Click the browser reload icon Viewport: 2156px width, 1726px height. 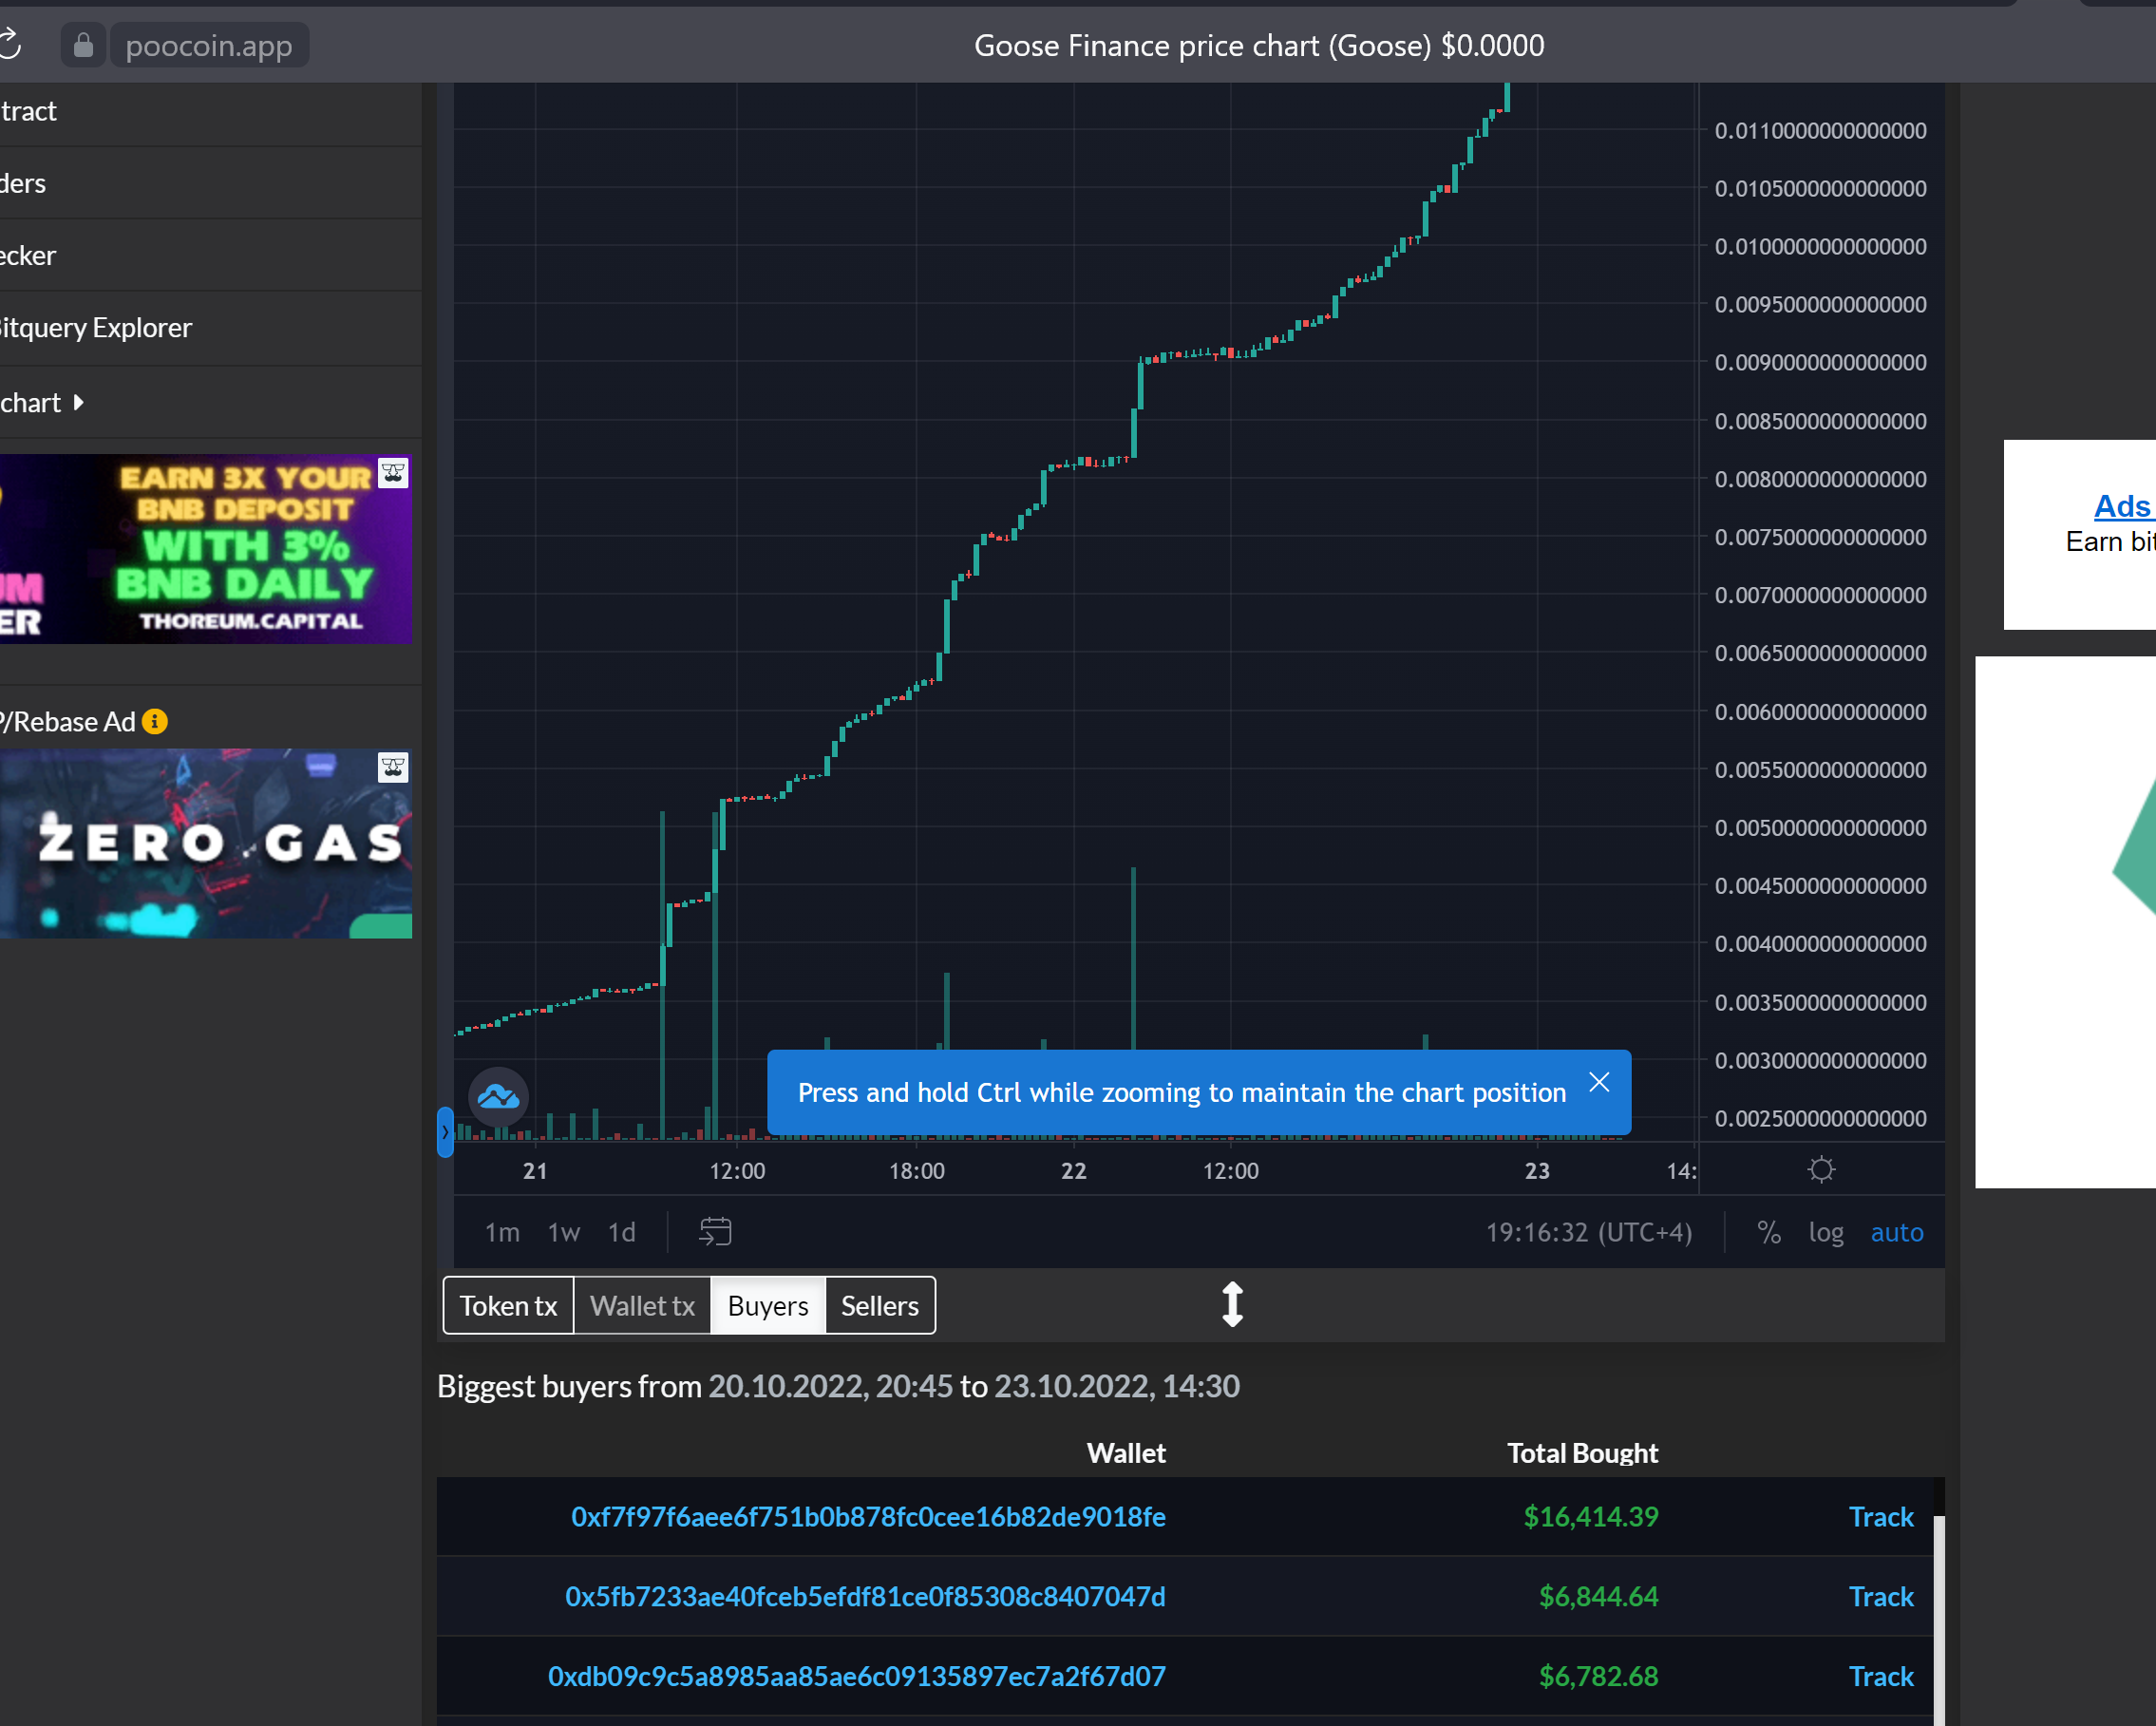click(x=10, y=44)
